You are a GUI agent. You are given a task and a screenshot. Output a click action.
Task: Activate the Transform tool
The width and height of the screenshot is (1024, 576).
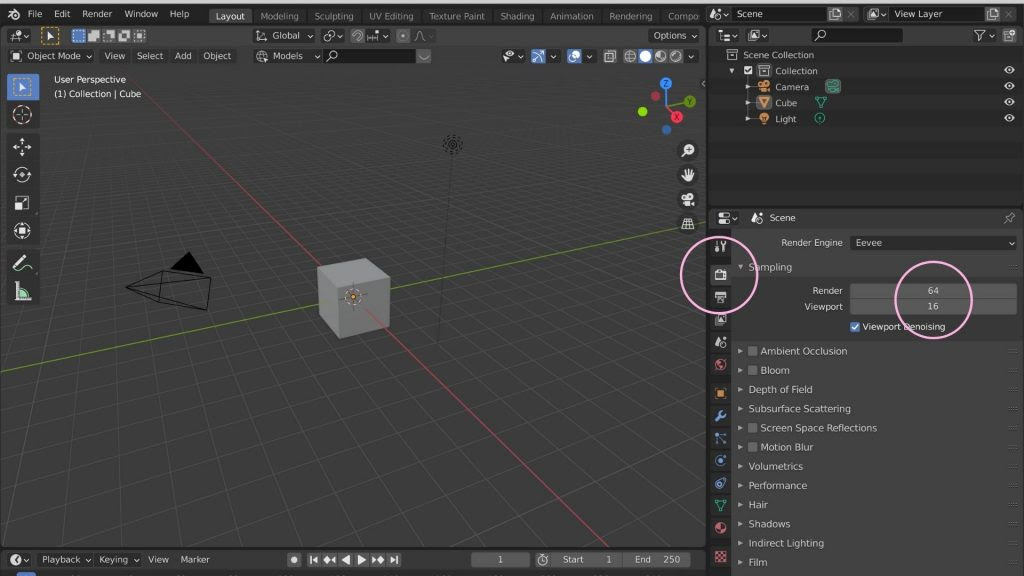[x=22, y=231]
